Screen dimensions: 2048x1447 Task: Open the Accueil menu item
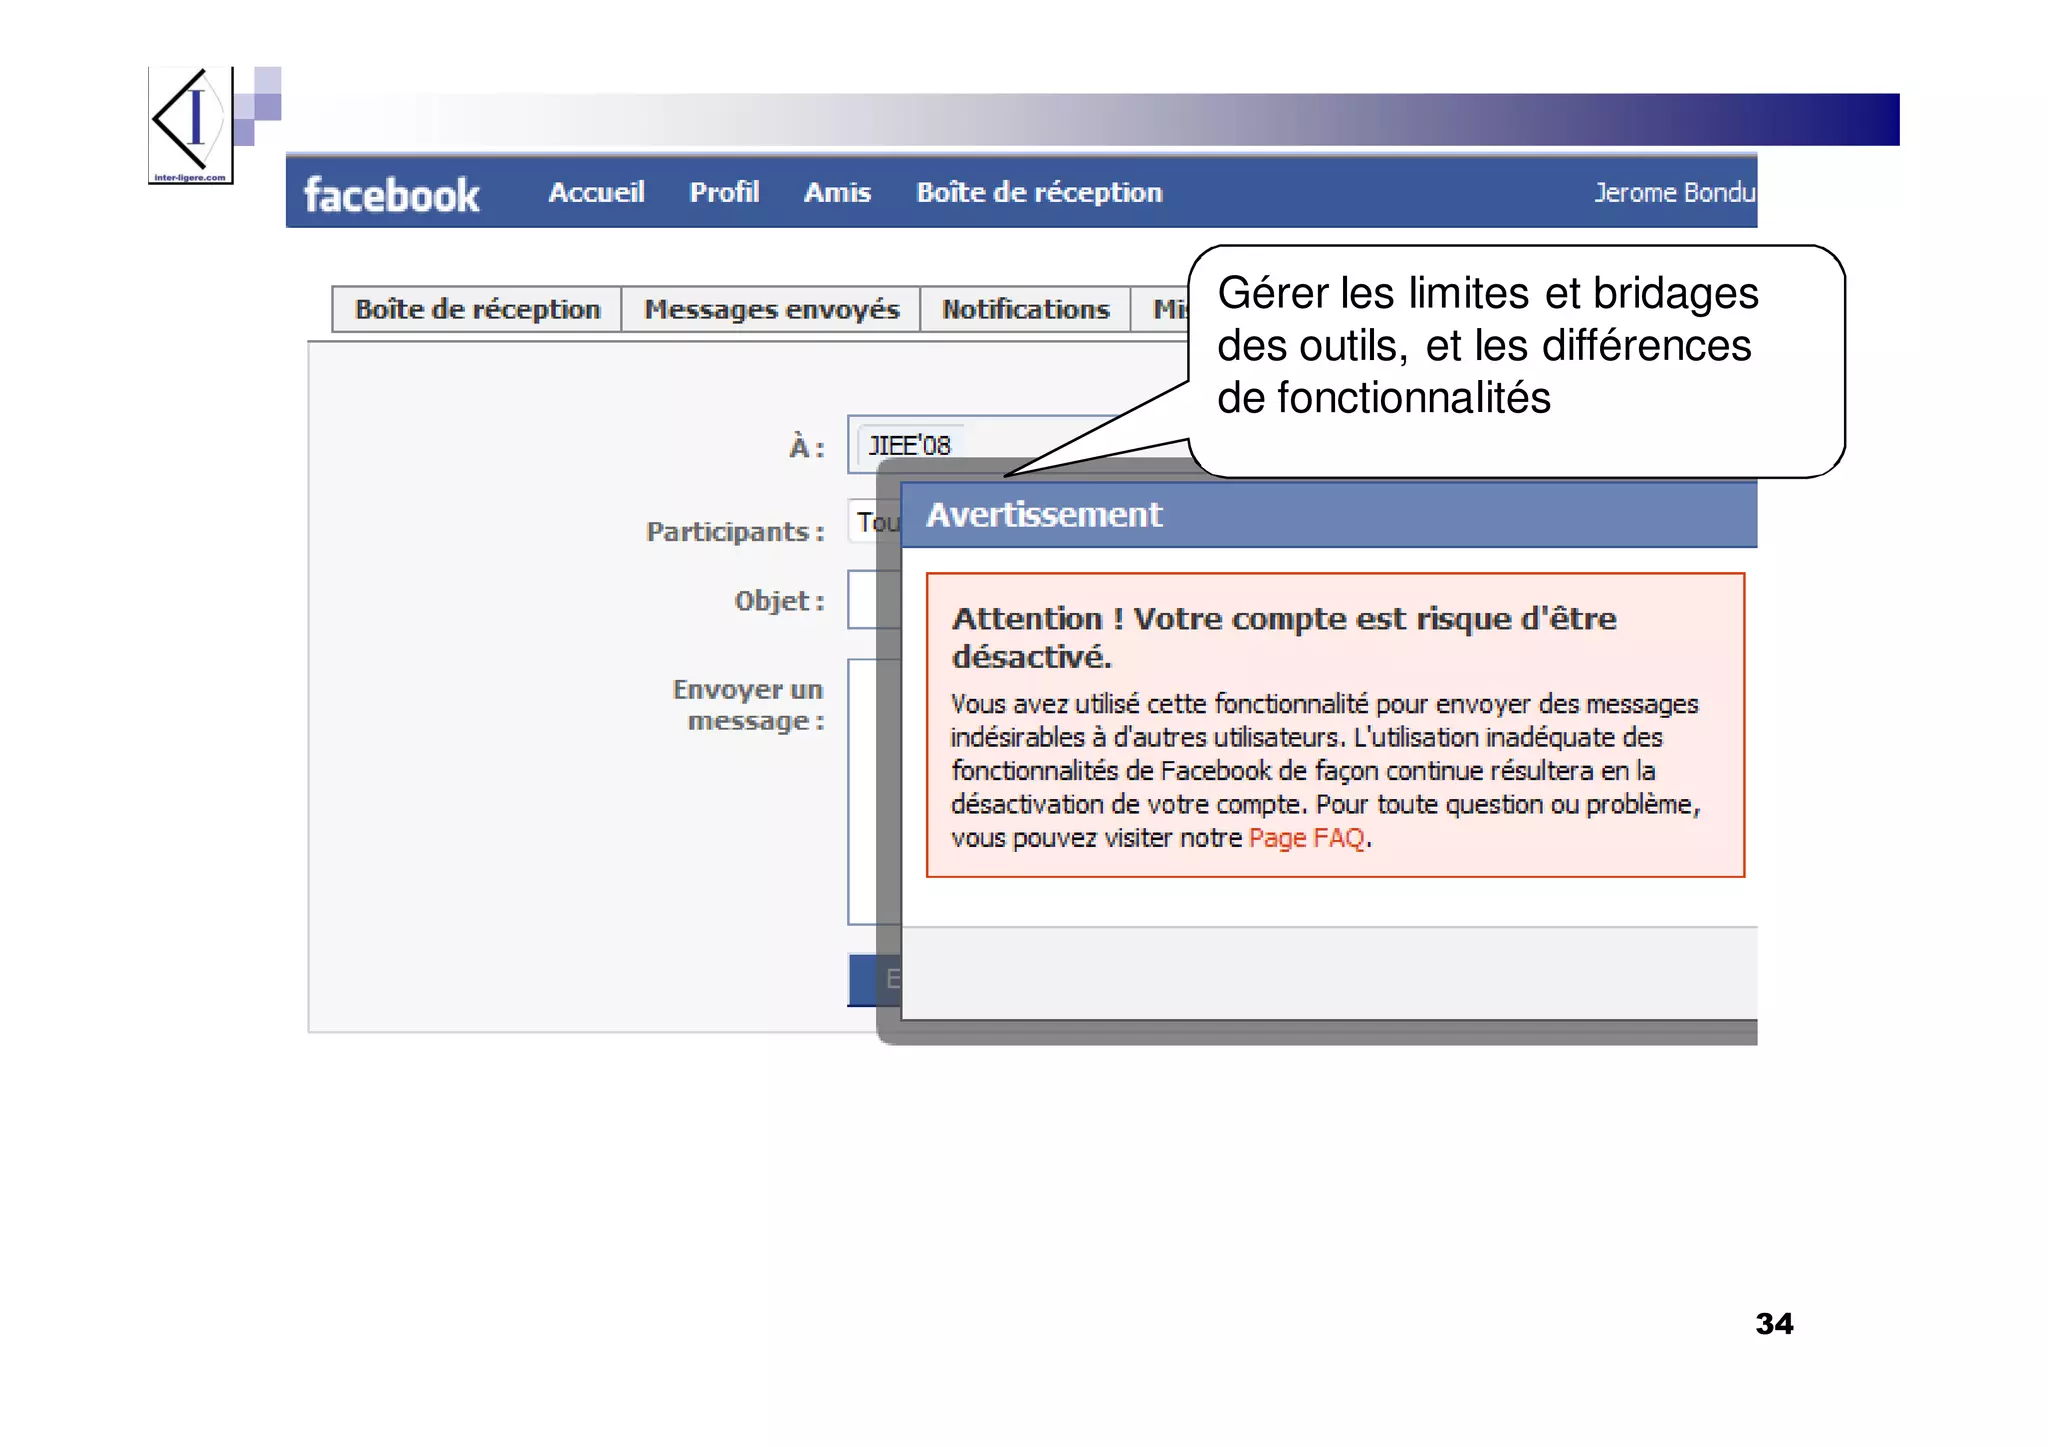596,192
